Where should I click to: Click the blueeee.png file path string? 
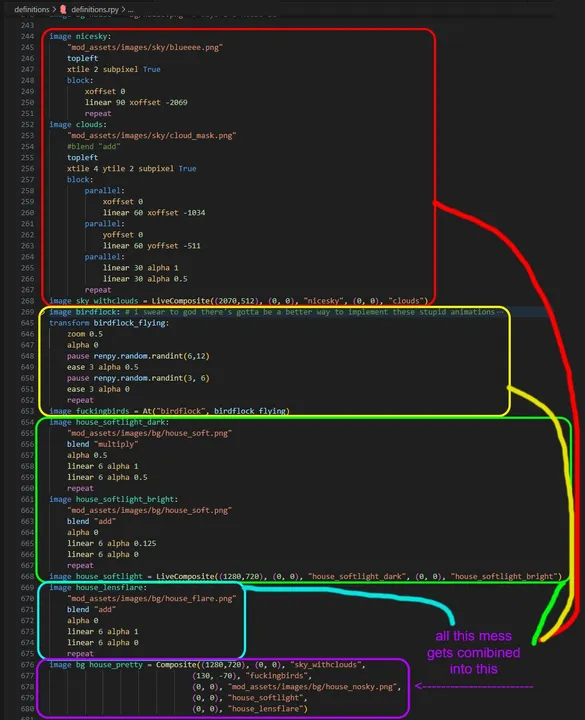click(145, 47)
